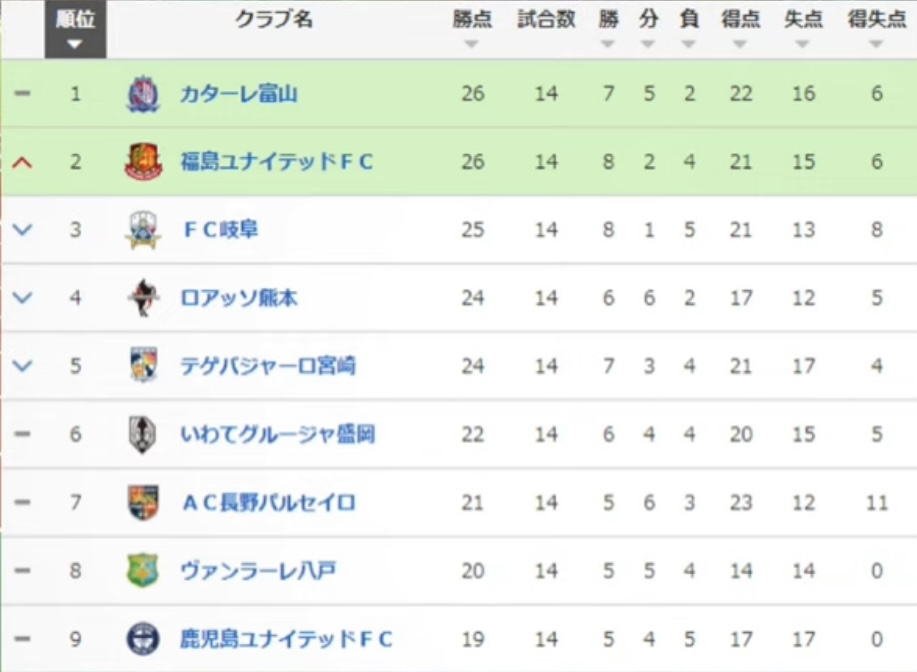The image size is (917, 672).
Task: Open テゲバジャーロ宮崎 club link
Action: click(268, 366)
